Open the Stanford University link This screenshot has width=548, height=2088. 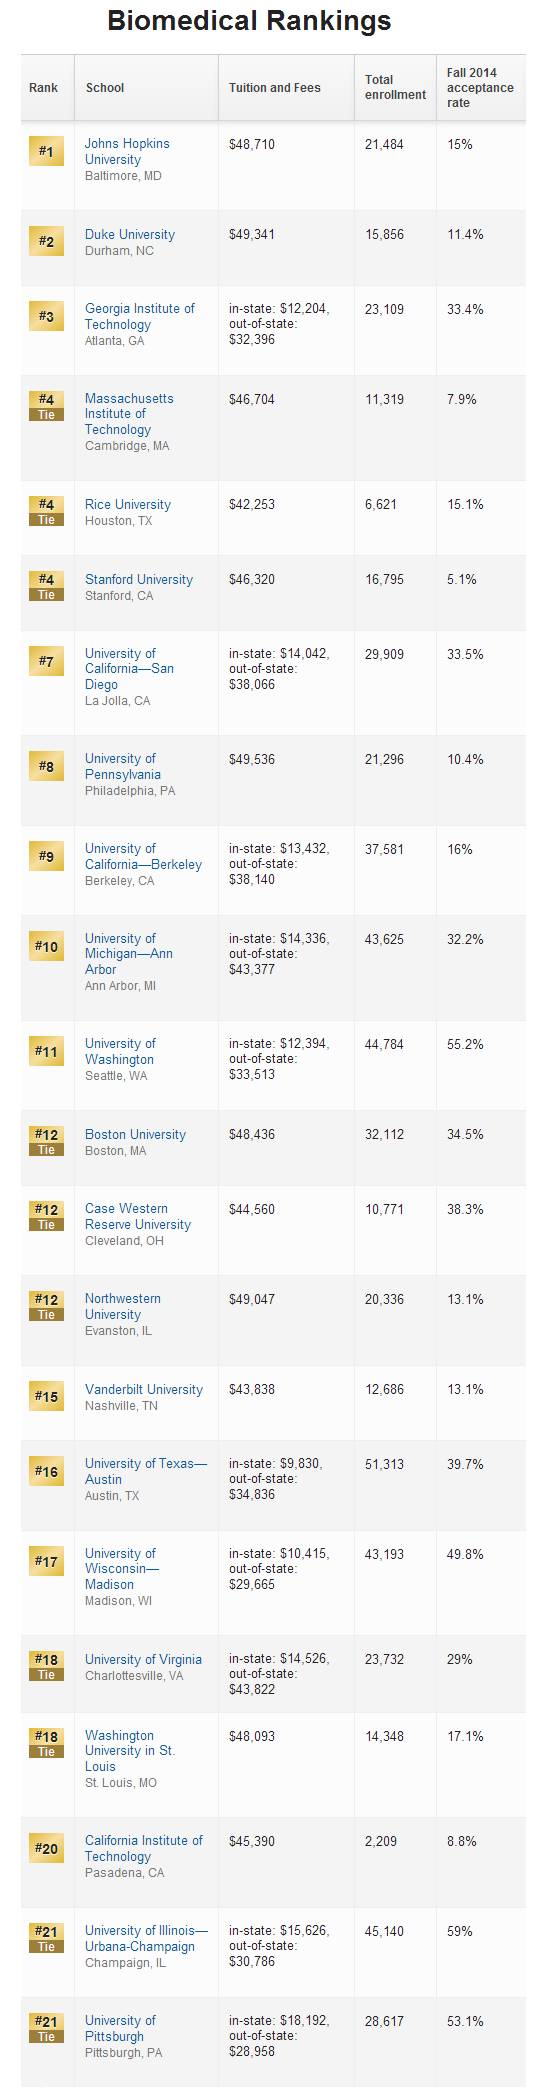139,580
